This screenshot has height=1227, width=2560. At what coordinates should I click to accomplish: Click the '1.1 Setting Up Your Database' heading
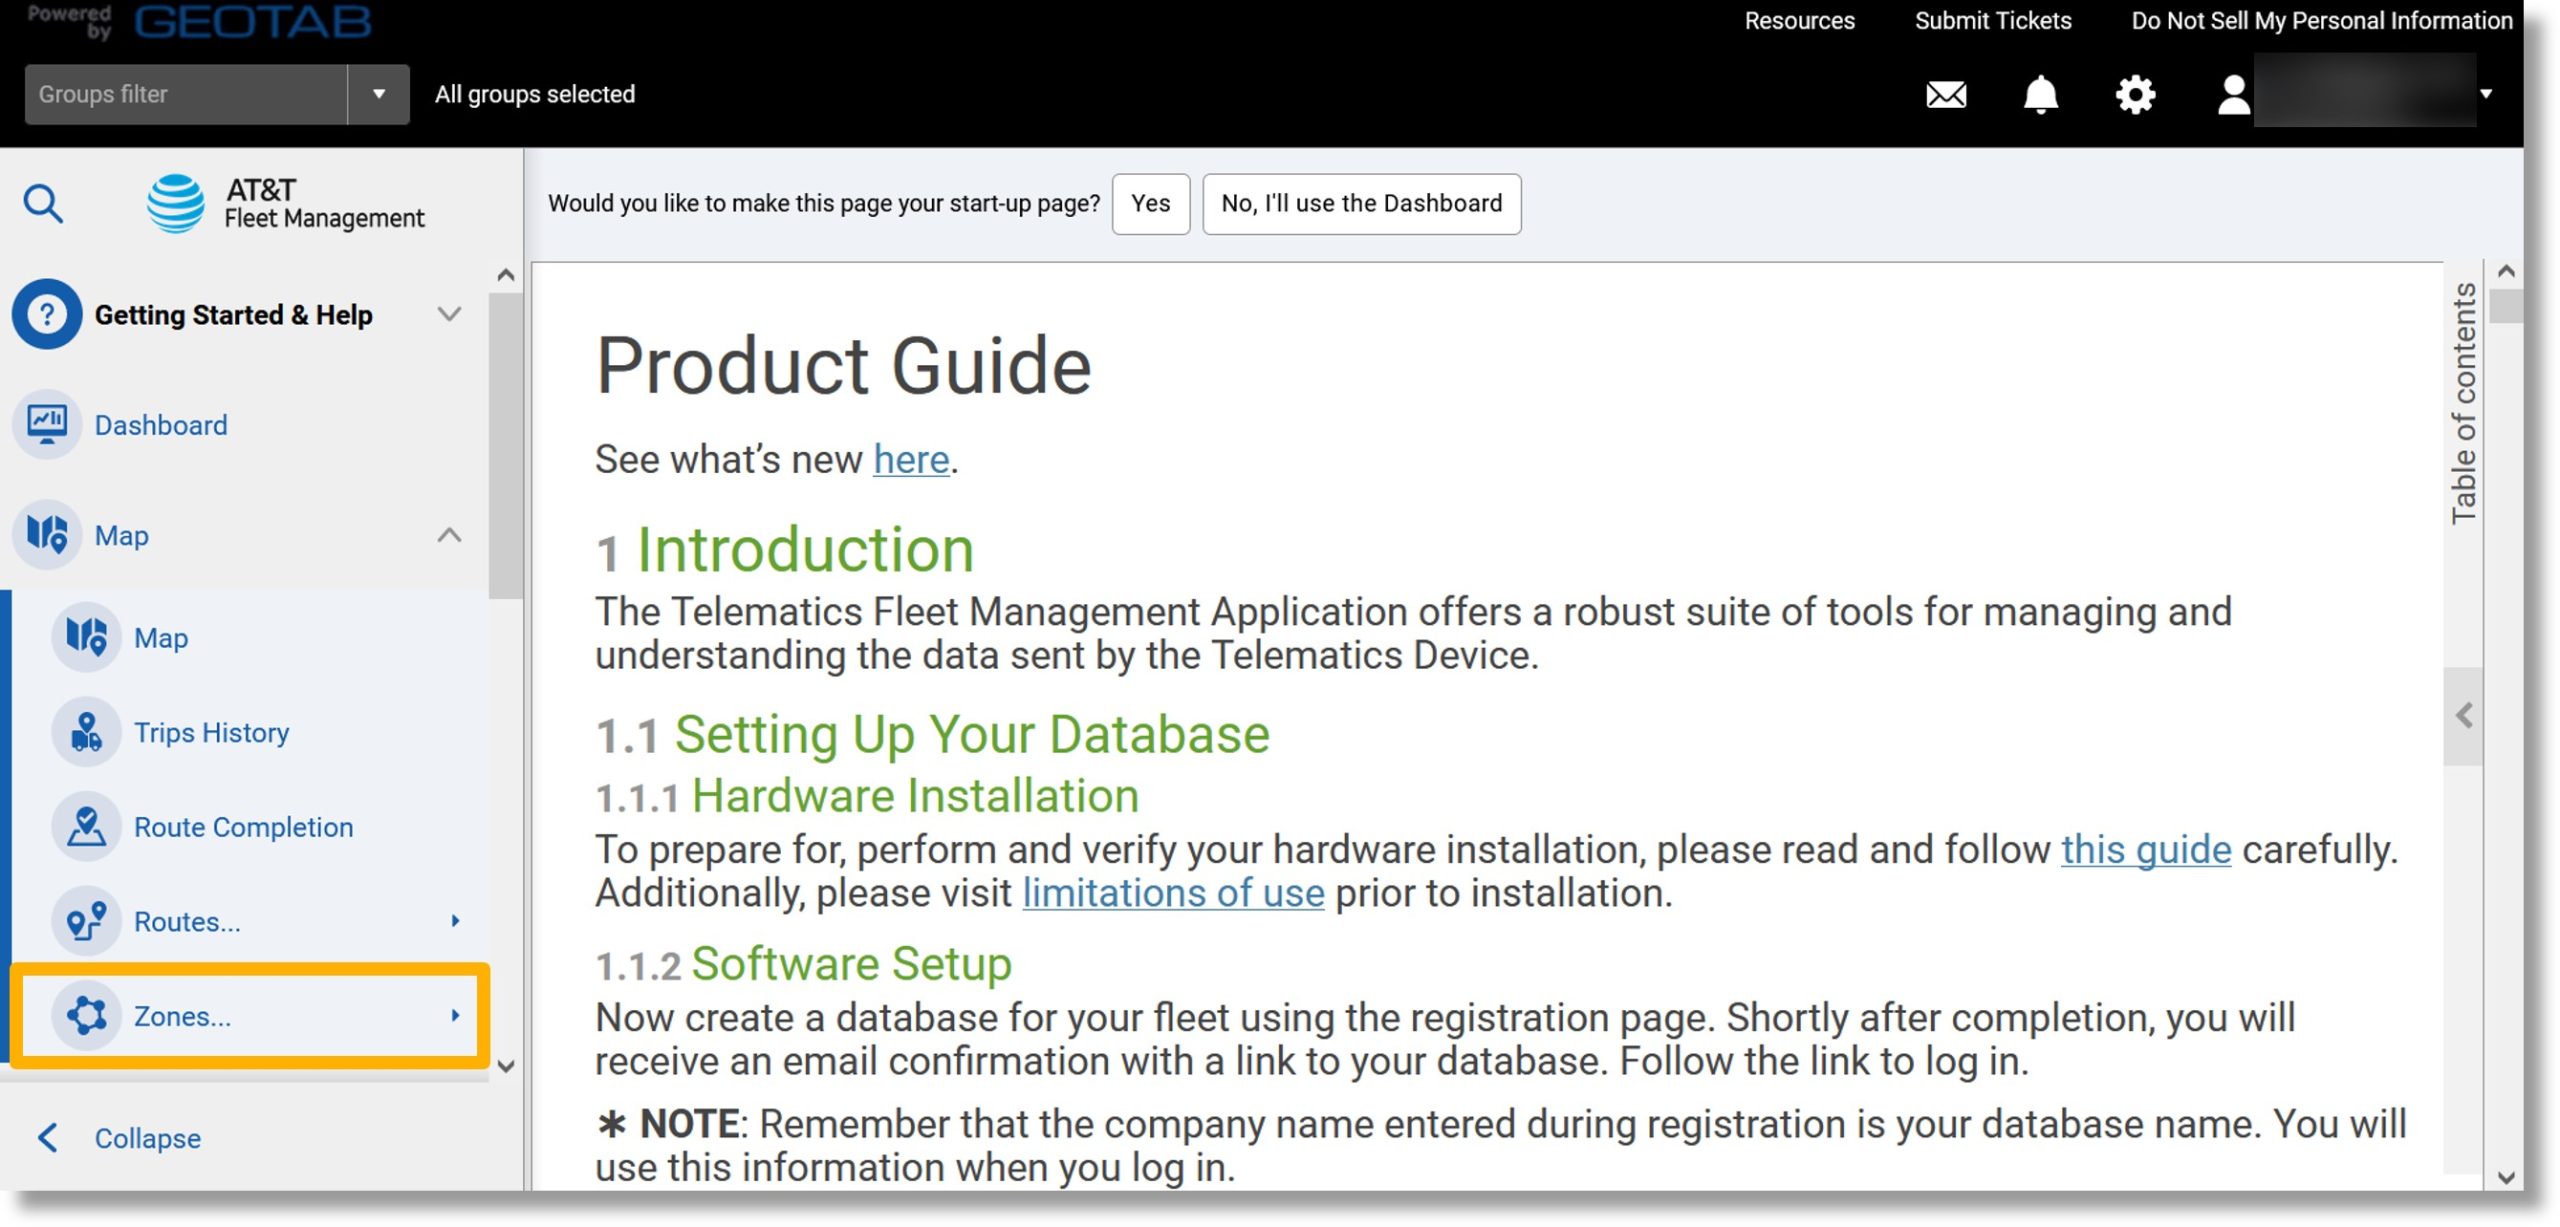point(932,735)
